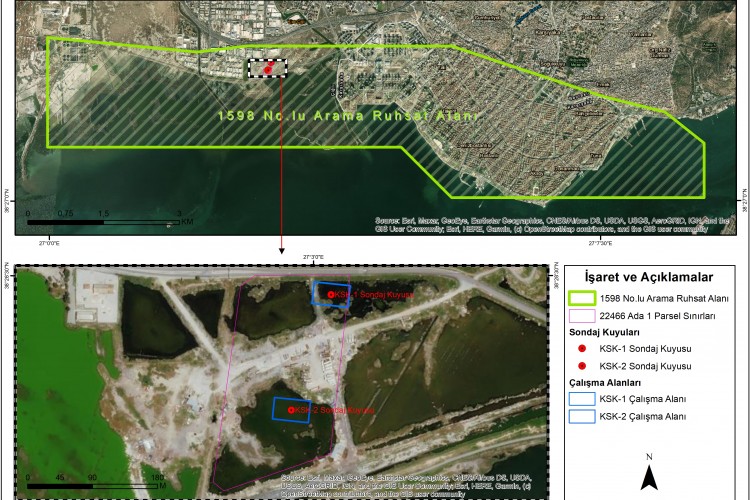Select the blue legend swatch for KSK-1 Çalışma Alanı
This screenshot has width=750, height=500.
click(x=582, y=399)
